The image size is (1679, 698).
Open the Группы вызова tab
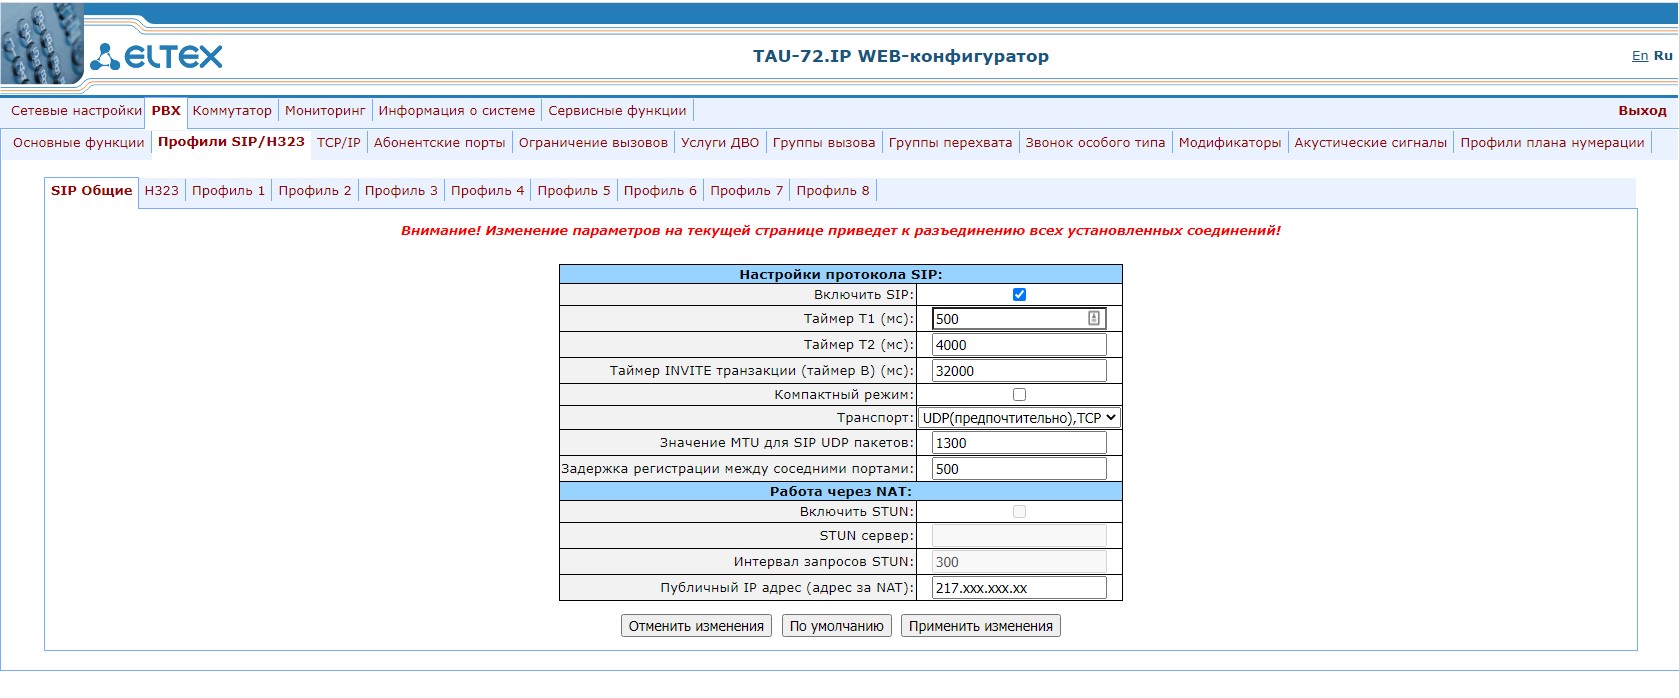click(824, 143)
